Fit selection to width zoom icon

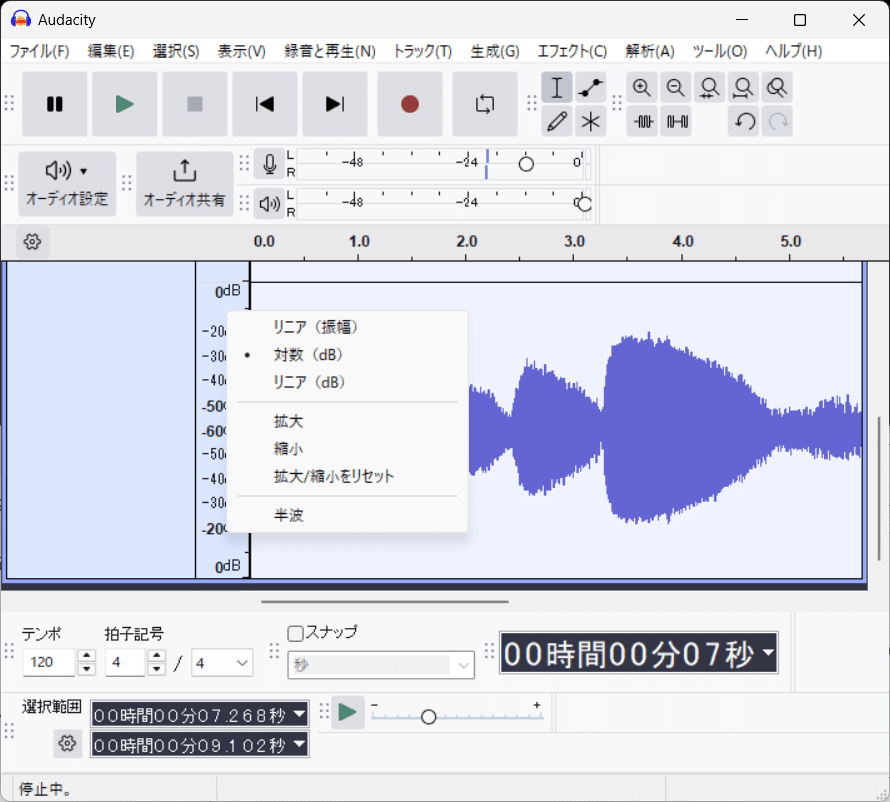point(710,87)
